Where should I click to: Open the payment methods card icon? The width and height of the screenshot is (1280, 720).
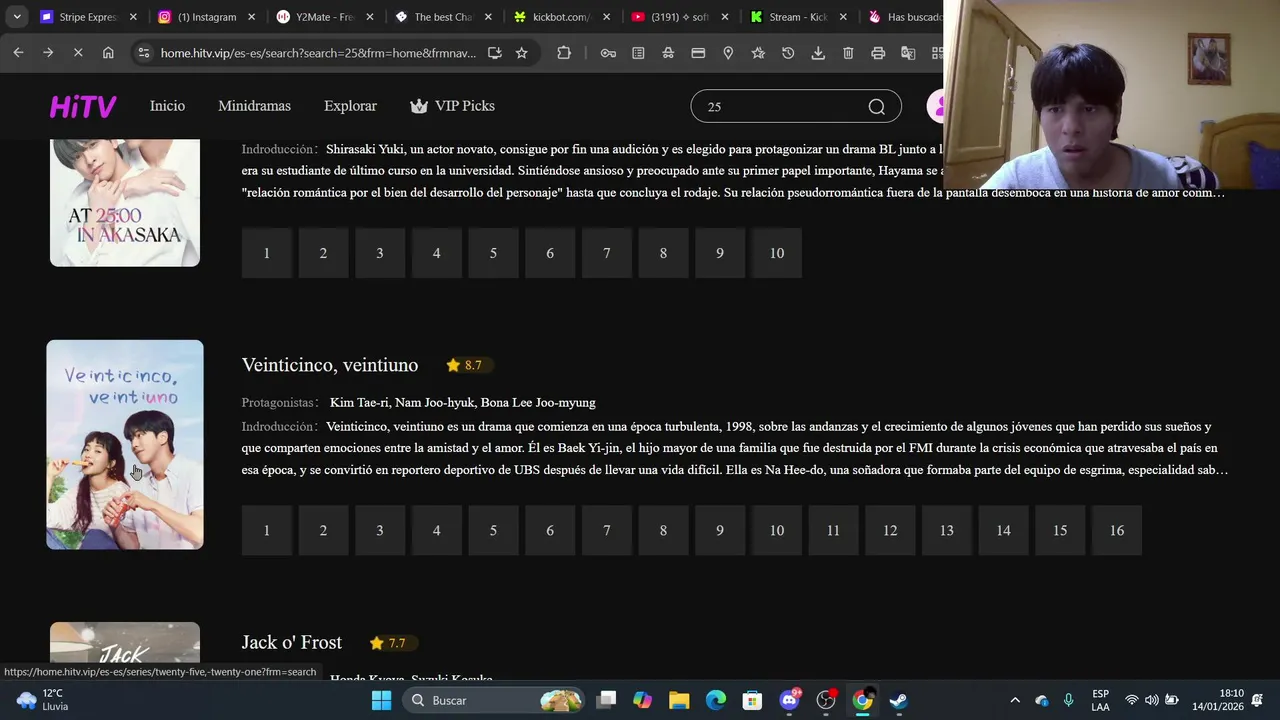tap(698, 53)
